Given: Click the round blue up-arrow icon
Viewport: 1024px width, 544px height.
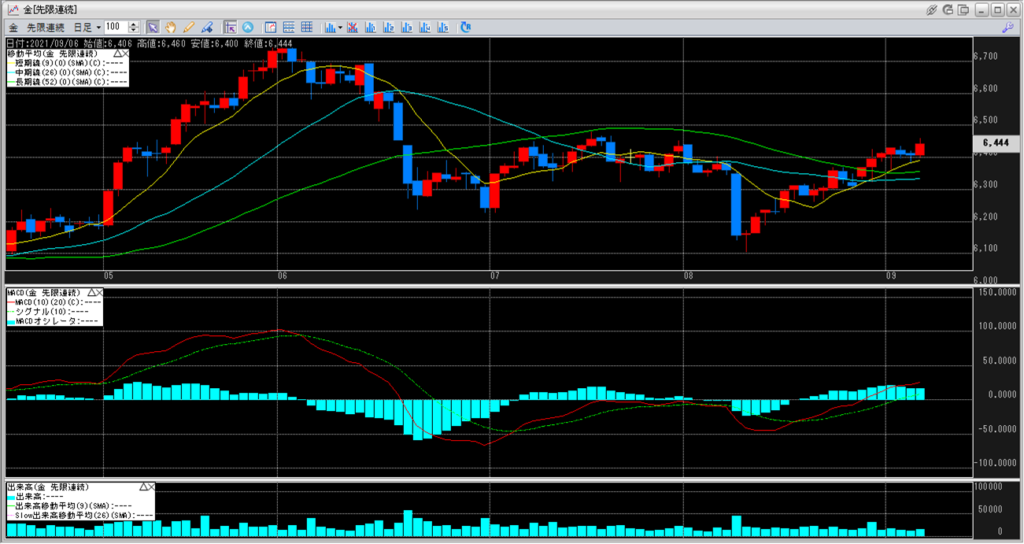Looking at the screenshot, I should (248, 27).
